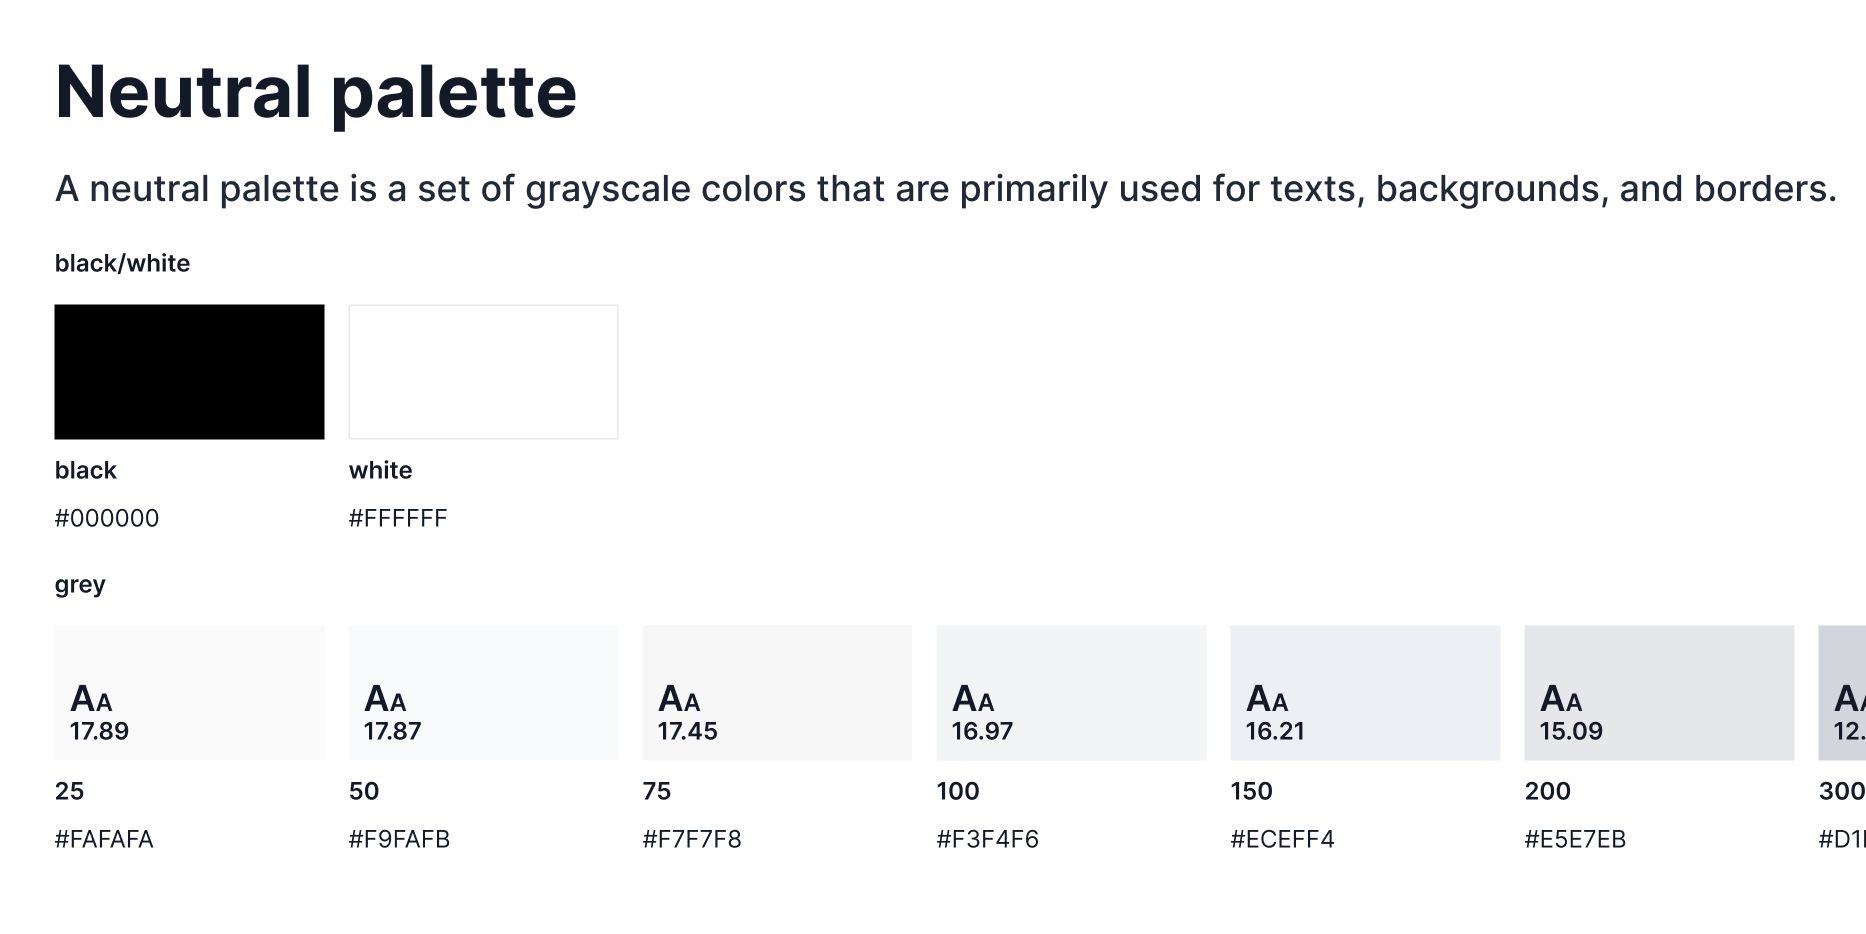The width and height of the screenshot is (1866, 934).
Task: Click the white color swatch
Action: click(x=483, y=372)
